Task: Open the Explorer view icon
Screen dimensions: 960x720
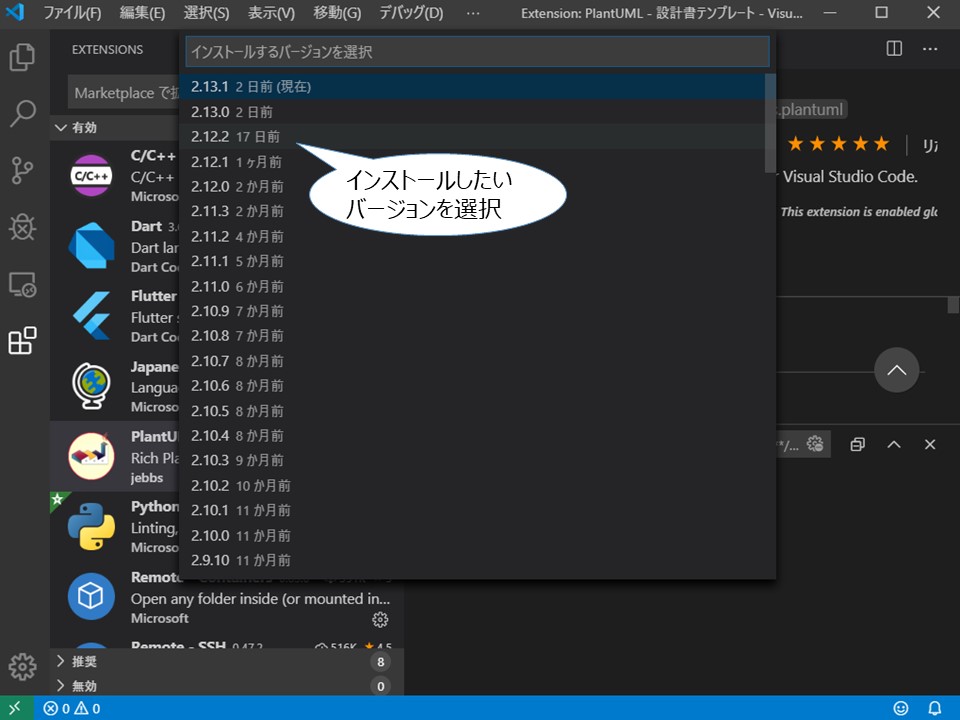Action: 22,60
